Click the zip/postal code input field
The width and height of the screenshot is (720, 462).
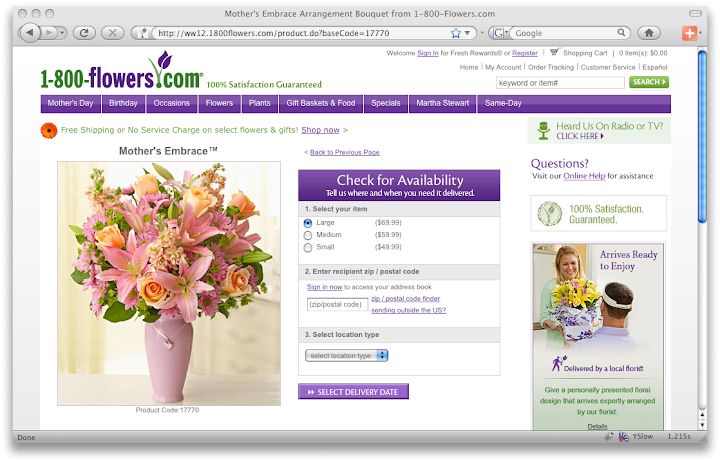click(x=338, y=304)
